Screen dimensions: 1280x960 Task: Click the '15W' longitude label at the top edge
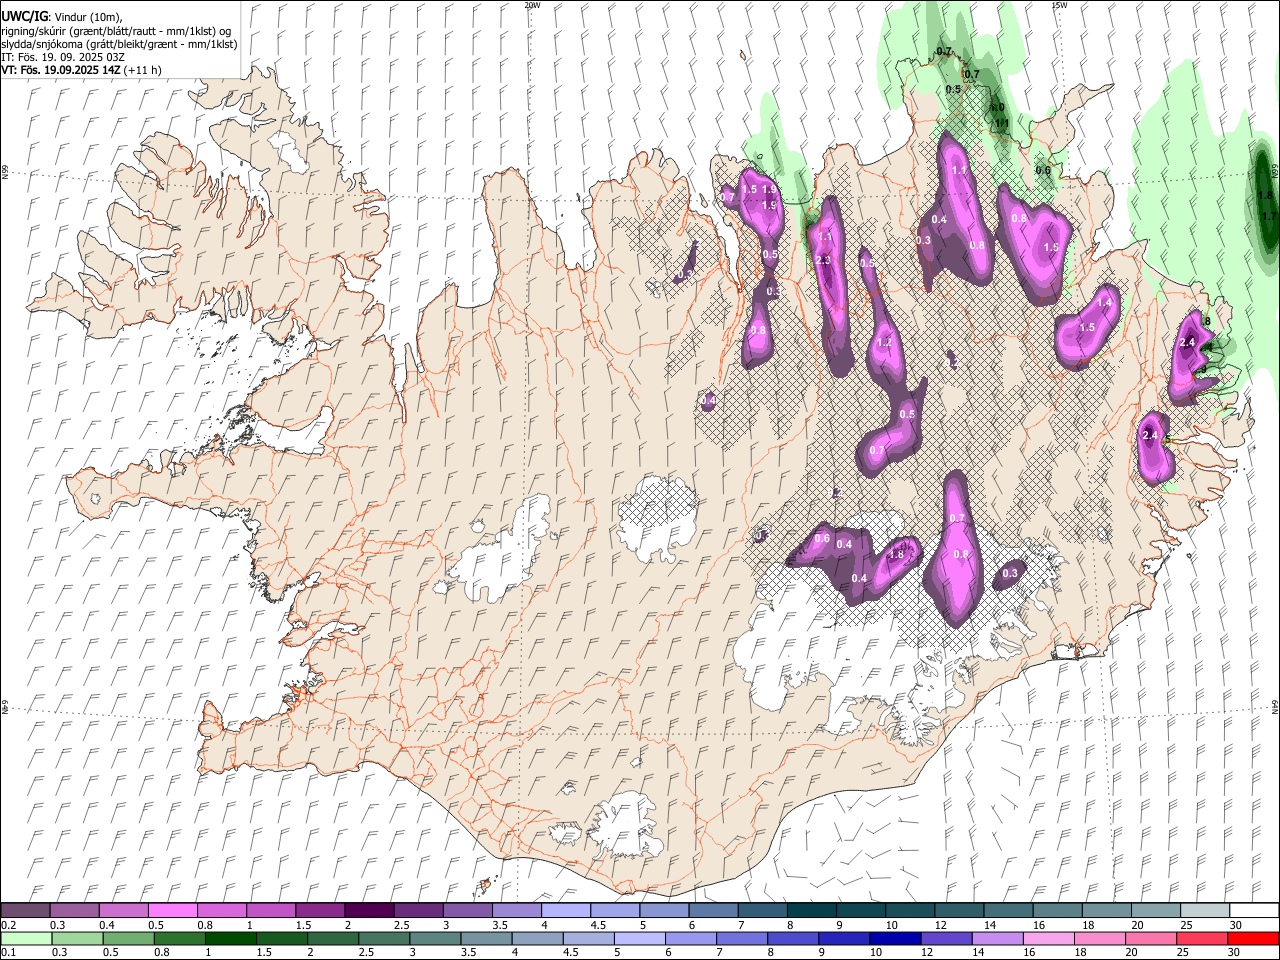tap(1059, 5)
